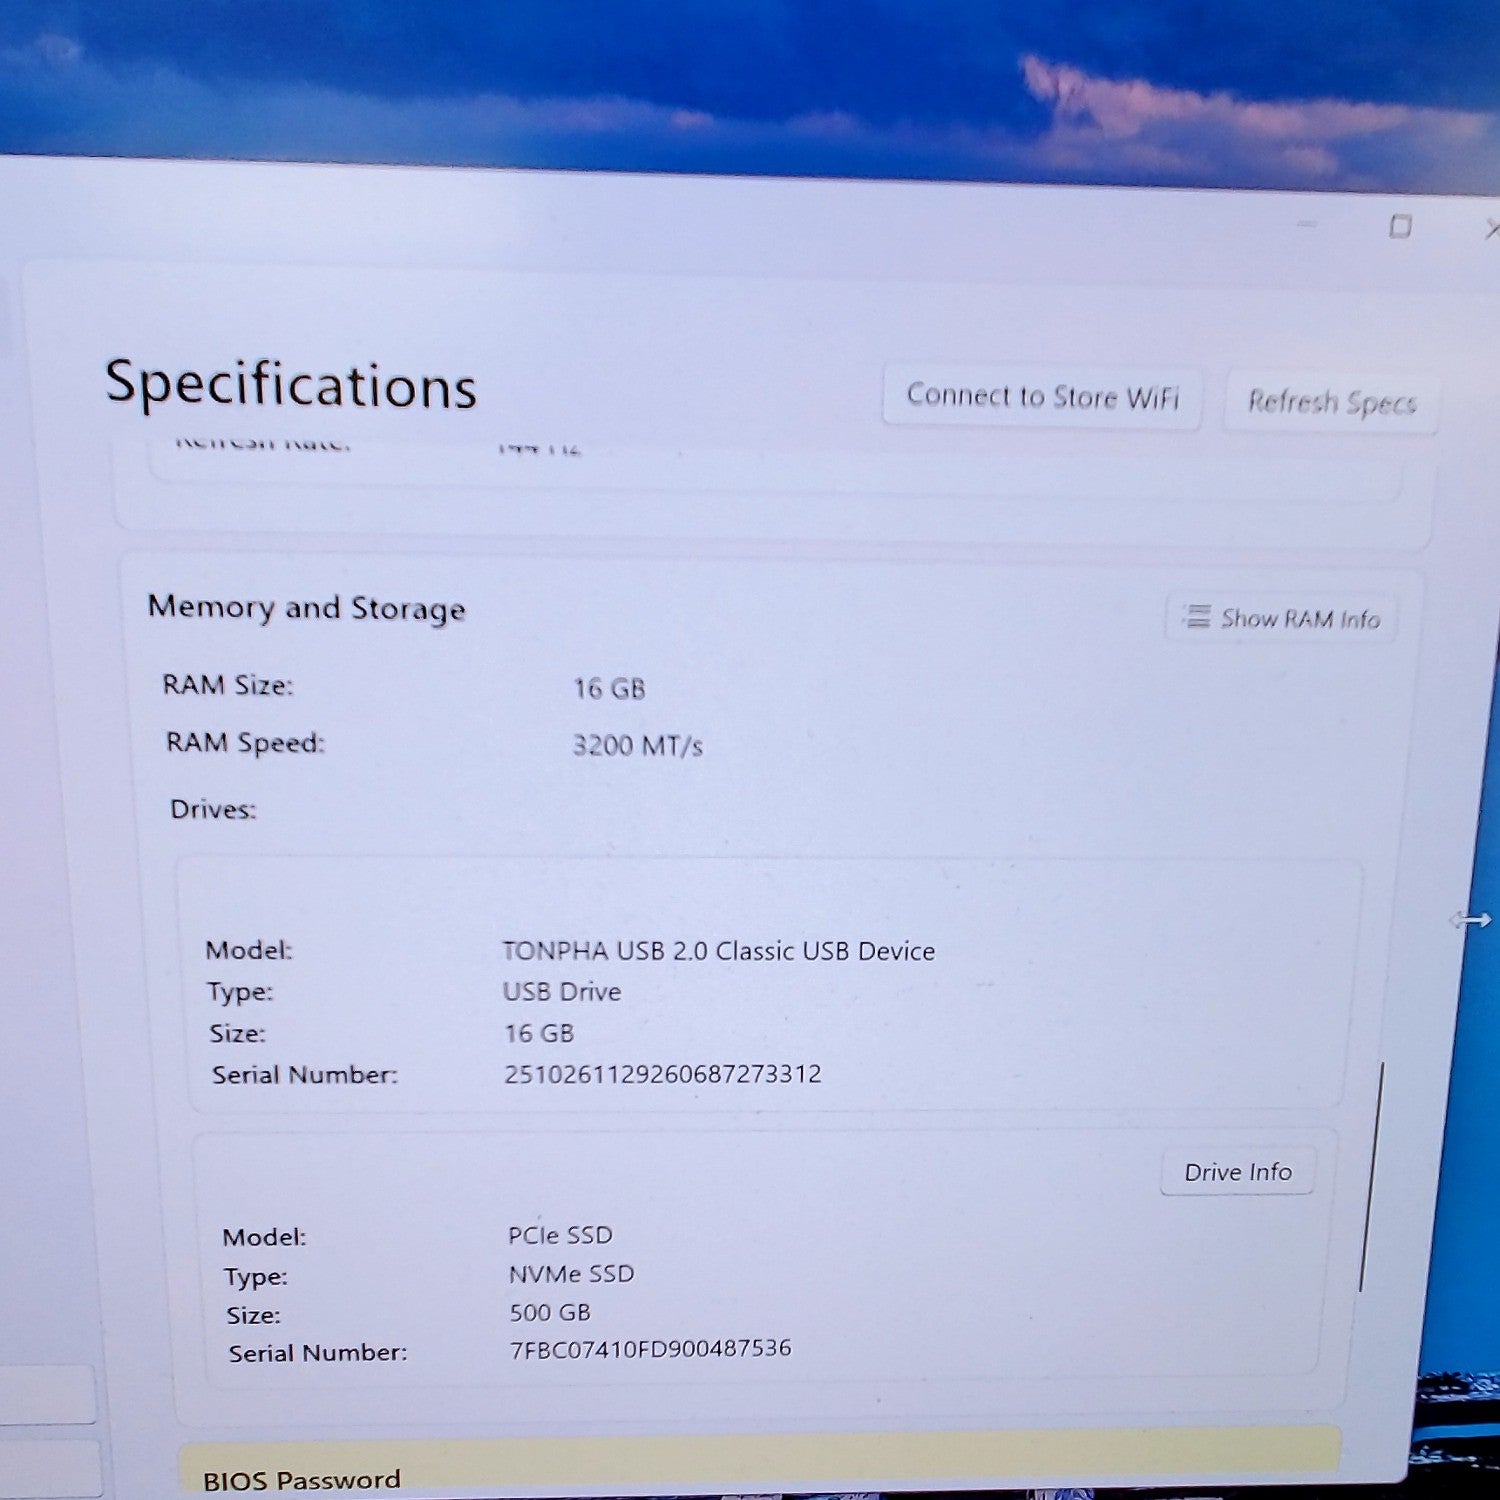Minimize the Specifications window
This screenshot has width=1500, height=1500.
pyautogui.click(x=1306, y=224)
